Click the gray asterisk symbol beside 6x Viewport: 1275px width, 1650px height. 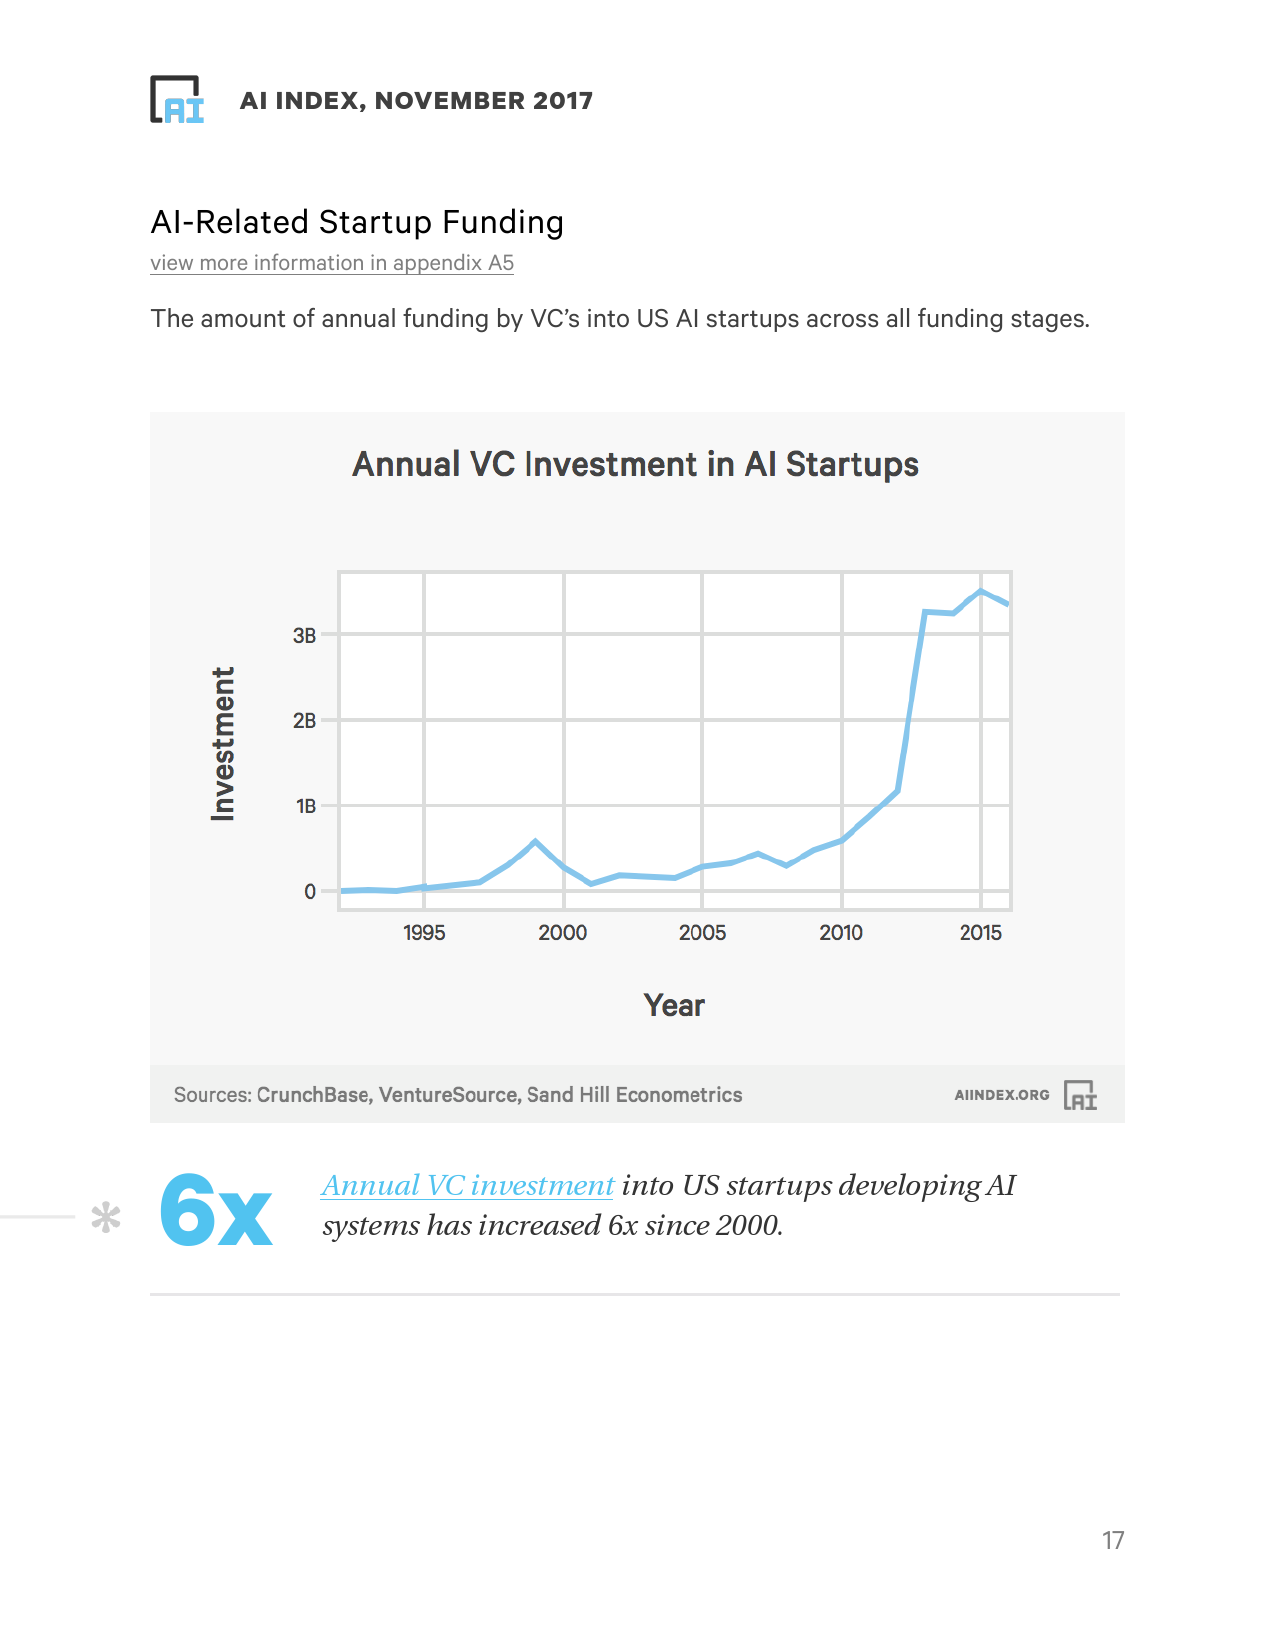pyautogui.click(x=106, y=1217)
